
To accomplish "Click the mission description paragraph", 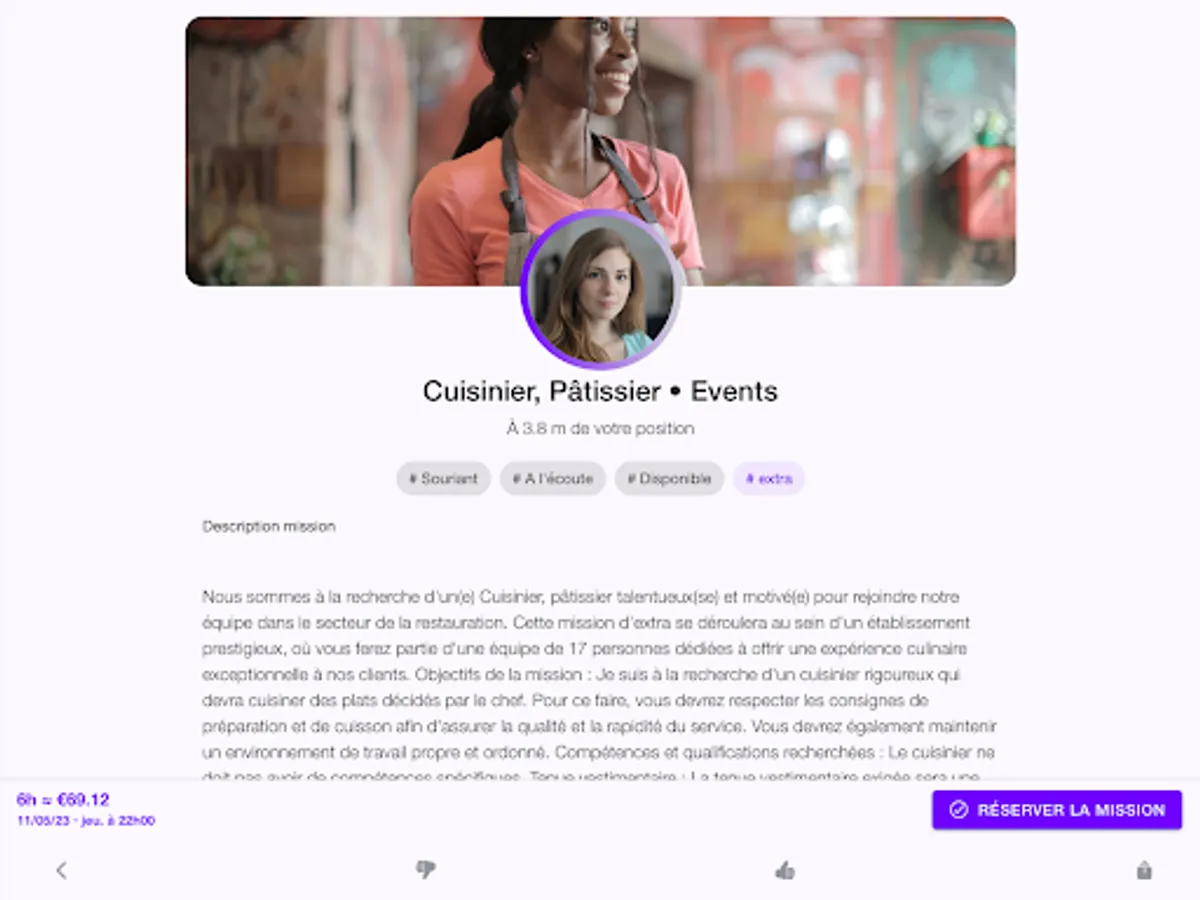I will 600,685.
